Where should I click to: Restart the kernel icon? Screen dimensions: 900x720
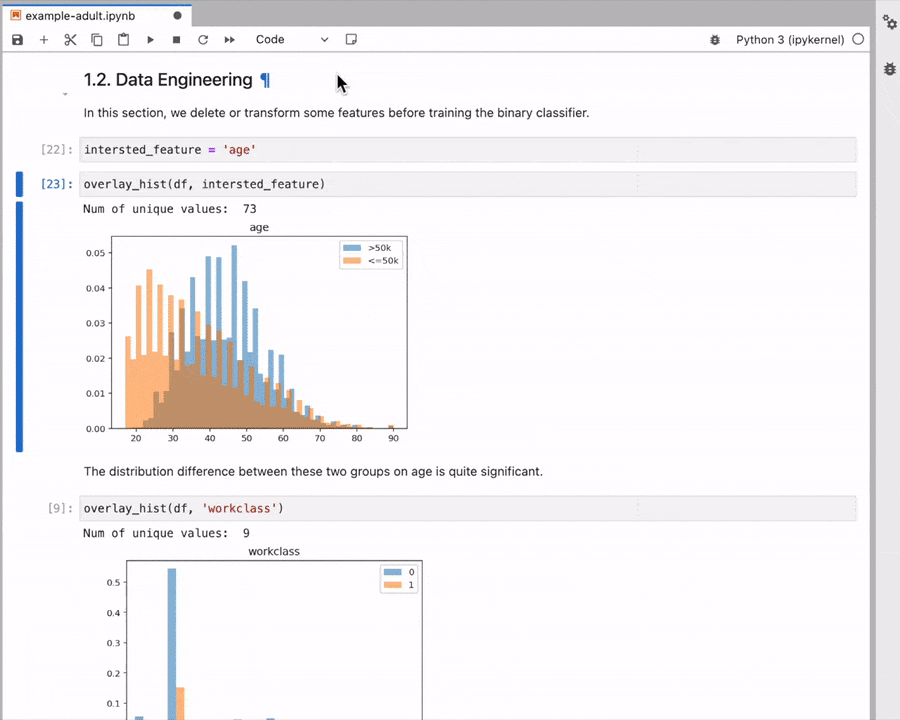tap(203, 40)
